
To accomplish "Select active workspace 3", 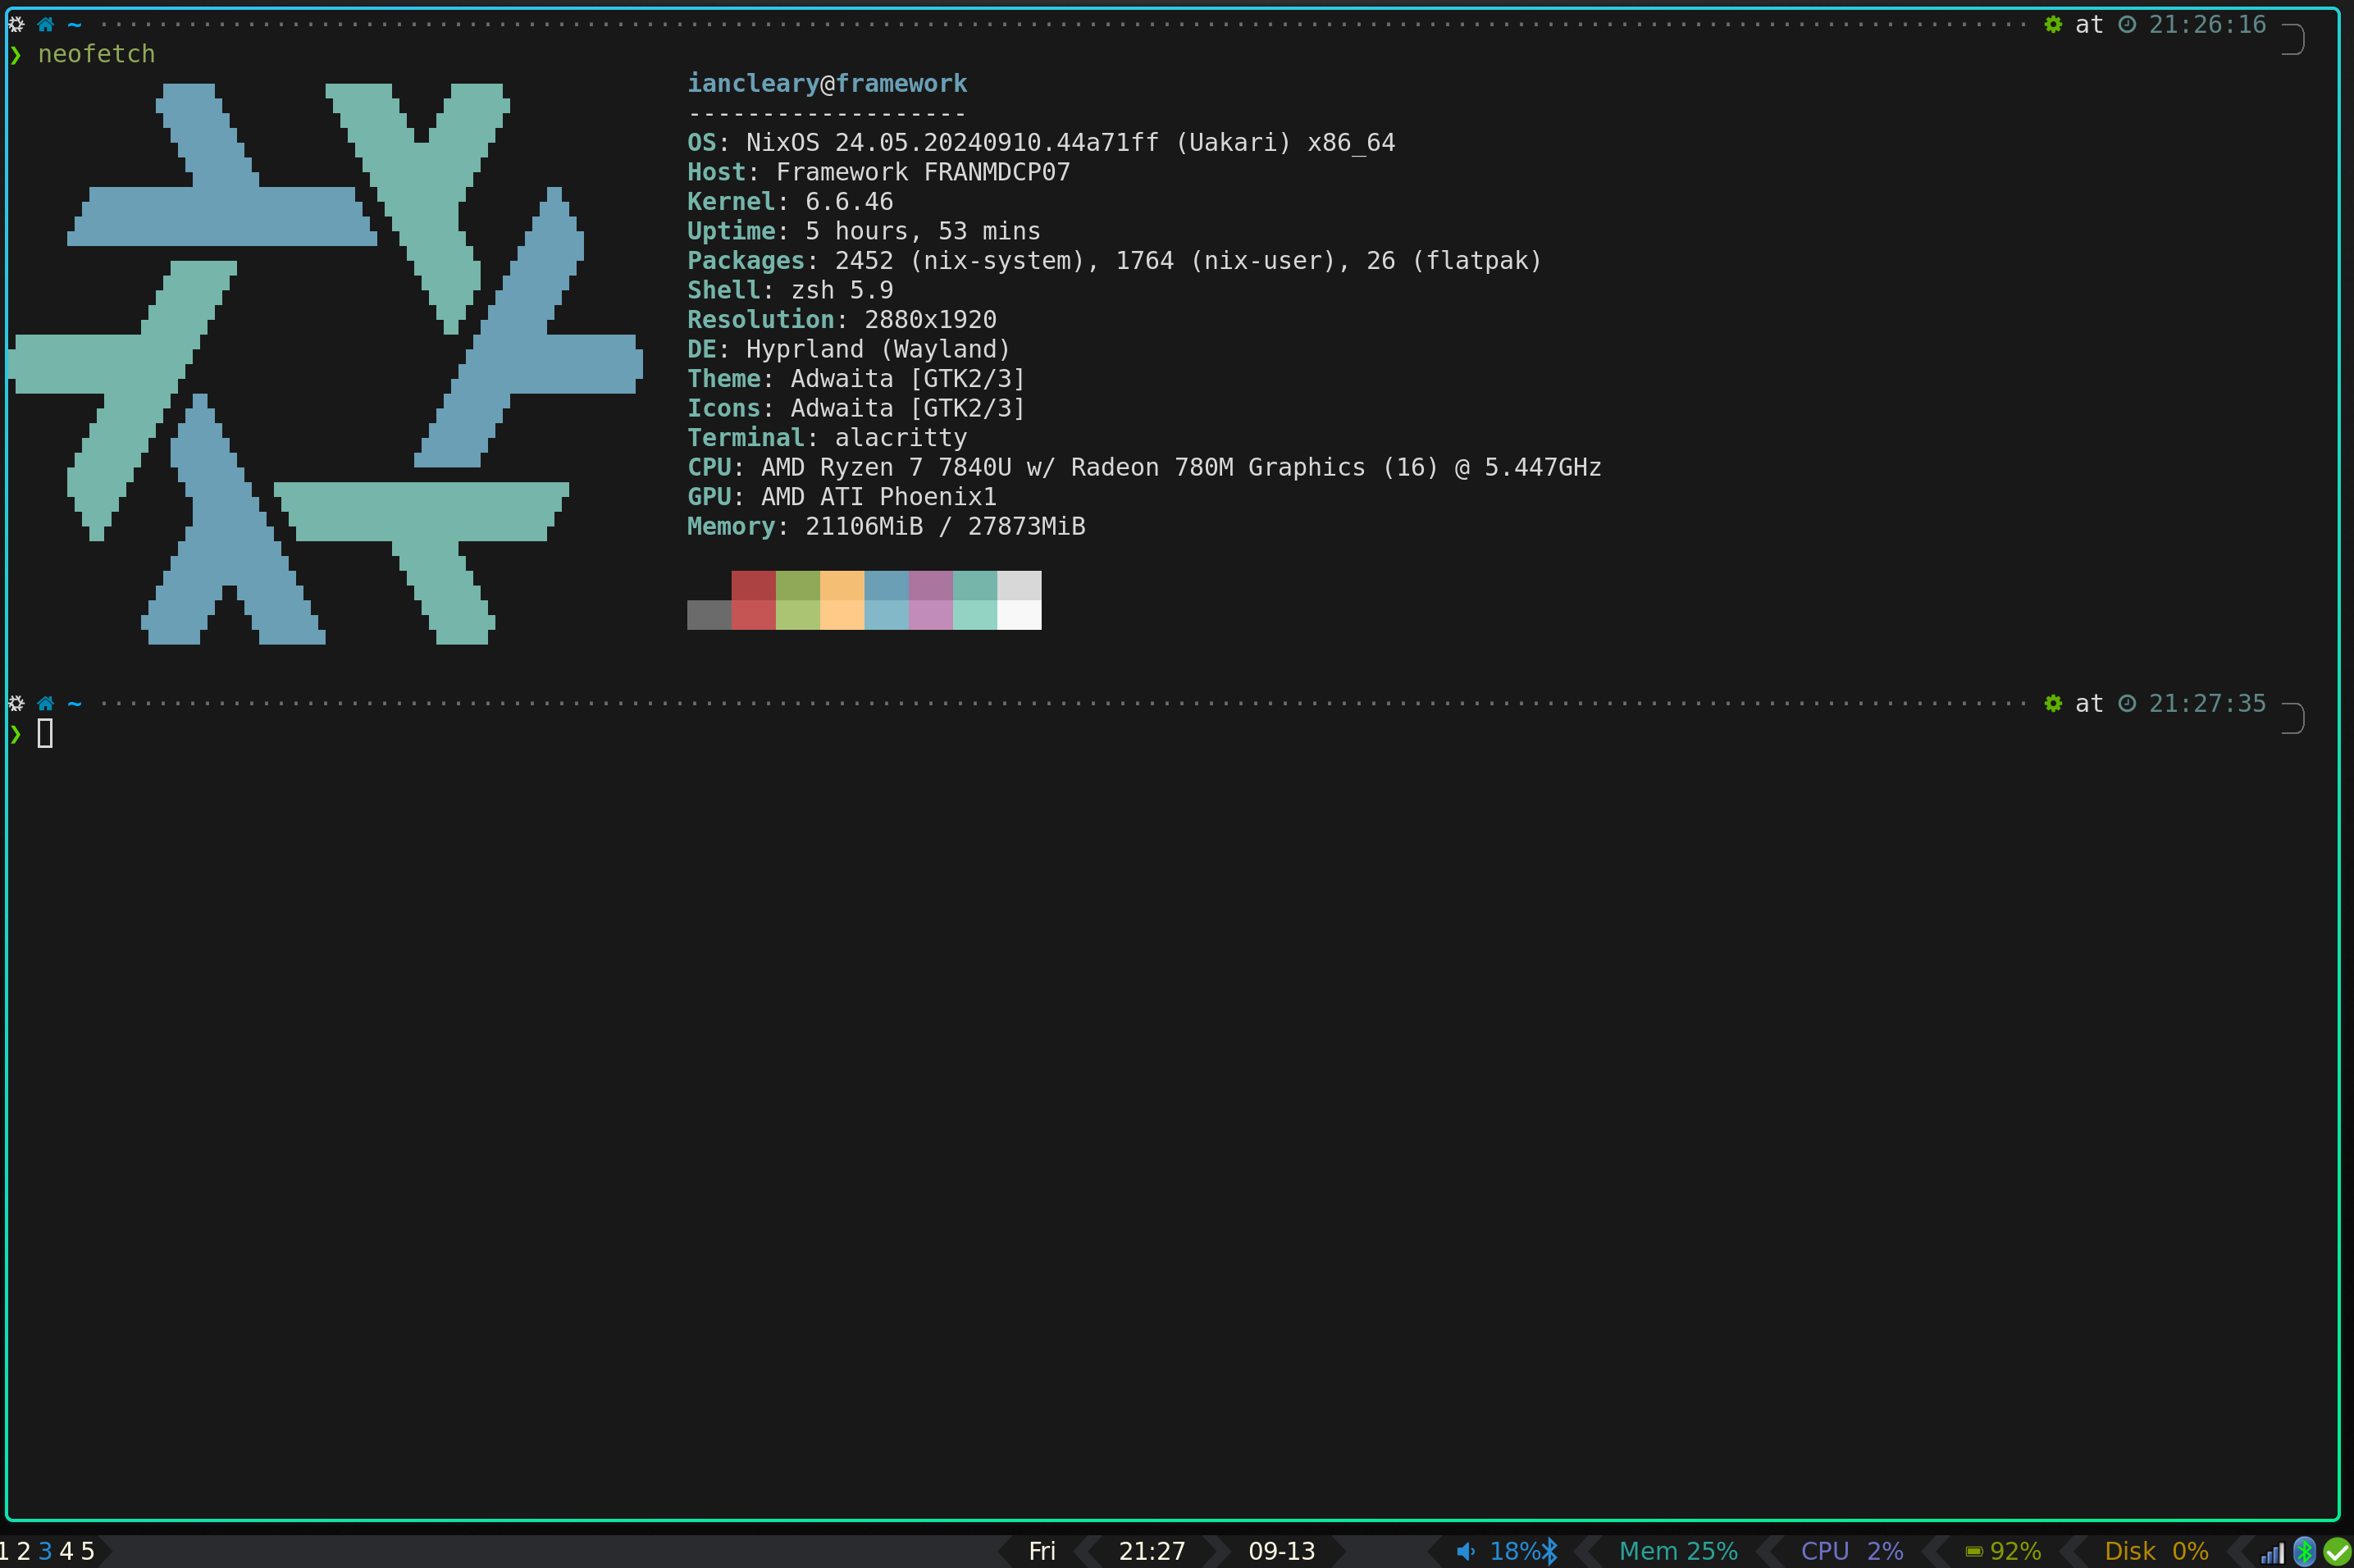I will (x=45, y=1551).
